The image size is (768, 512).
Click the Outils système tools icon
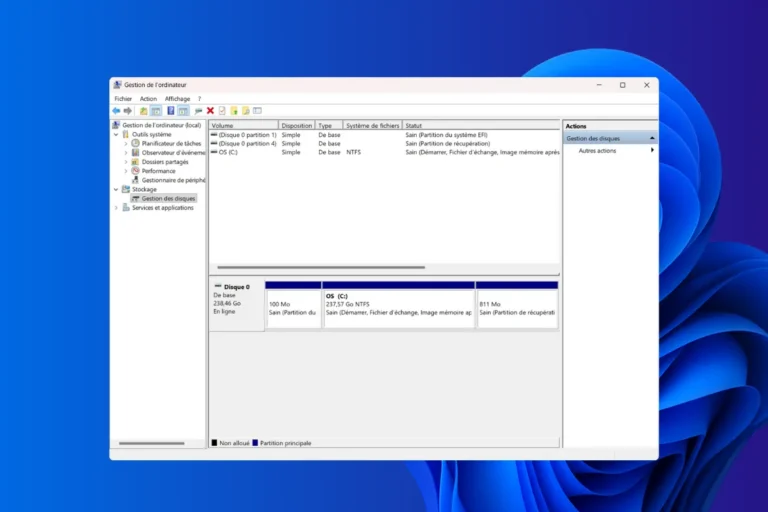[x=126, y=134]
